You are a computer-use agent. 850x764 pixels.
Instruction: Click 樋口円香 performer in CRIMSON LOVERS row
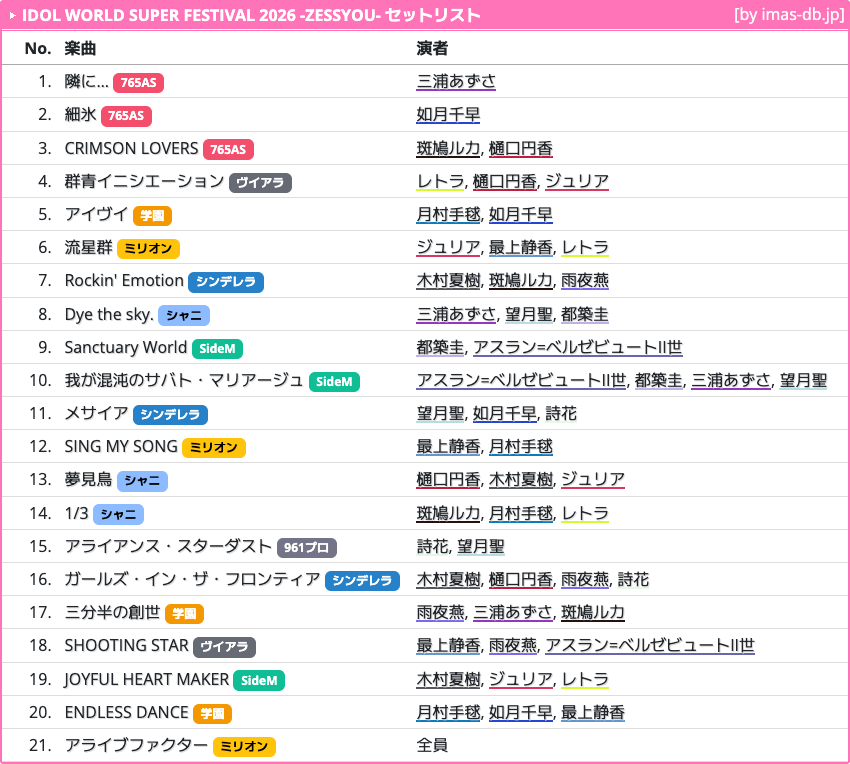tap(520, 148)
